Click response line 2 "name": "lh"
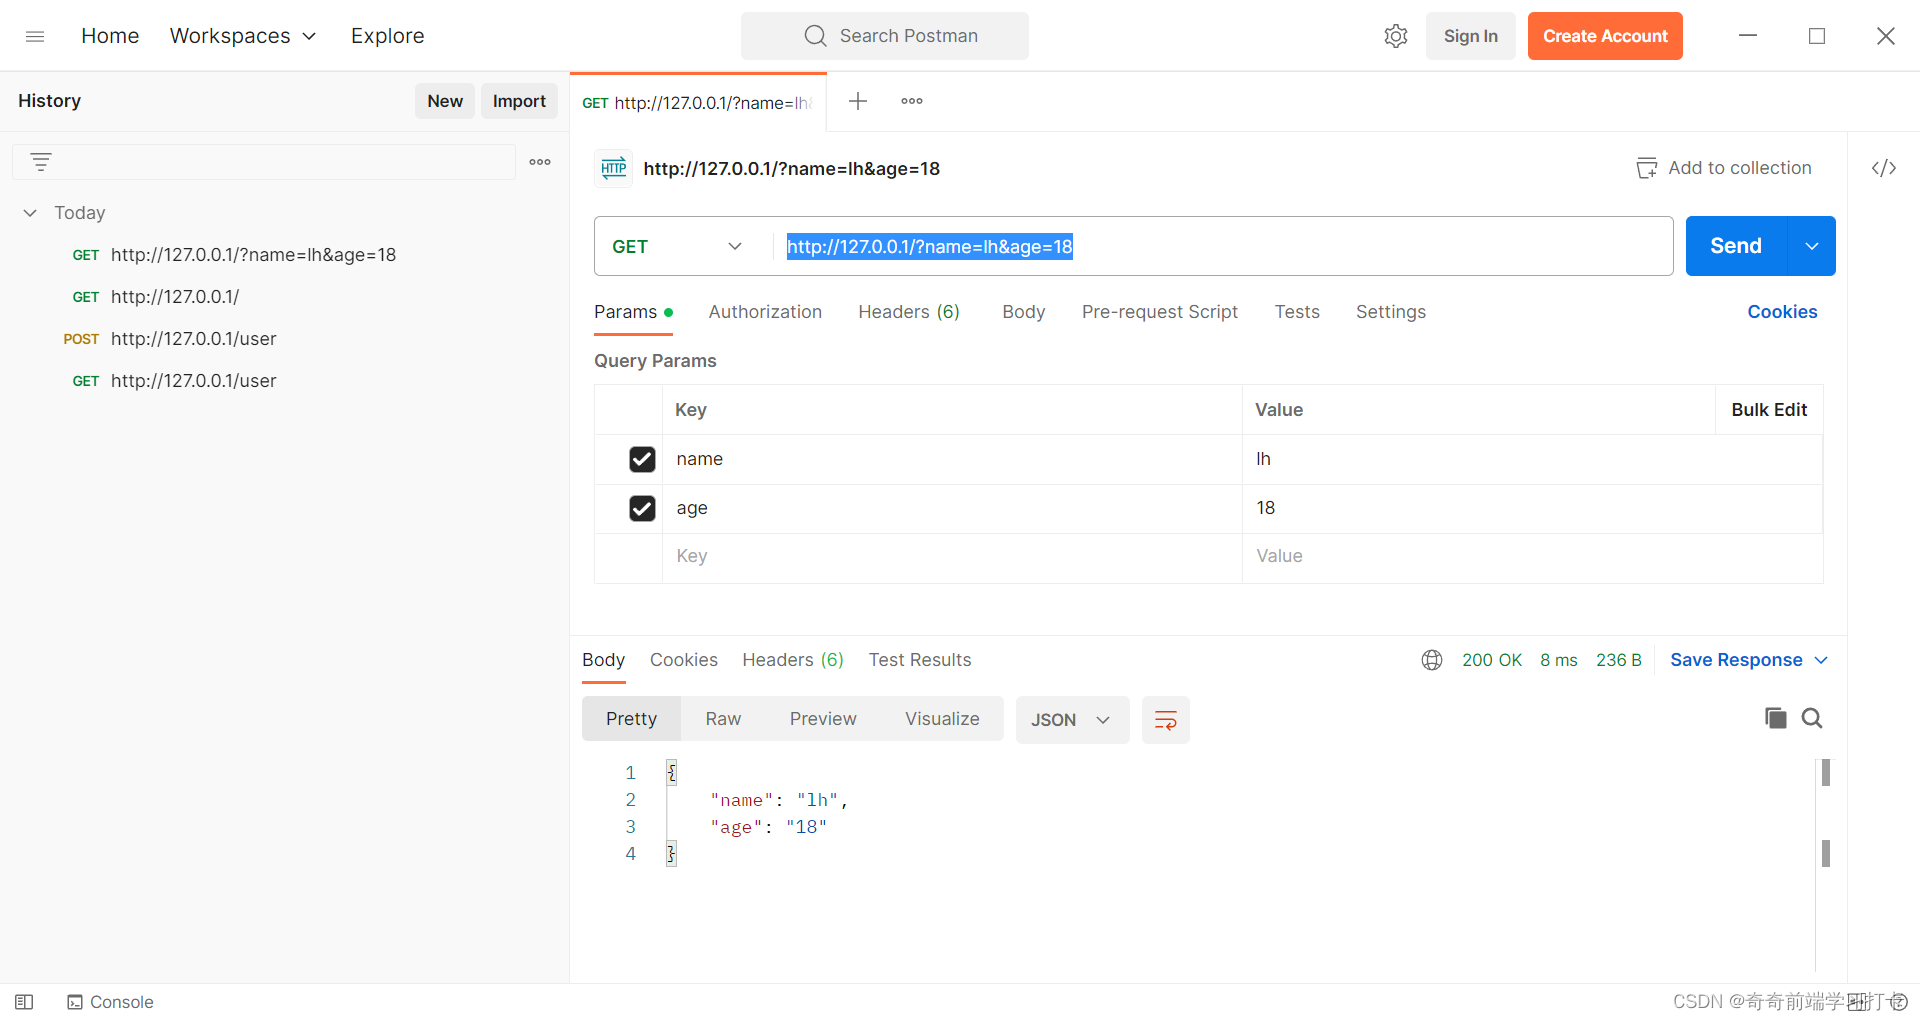This screenshot has width=1920, height=1020. [x=779, y=800]
